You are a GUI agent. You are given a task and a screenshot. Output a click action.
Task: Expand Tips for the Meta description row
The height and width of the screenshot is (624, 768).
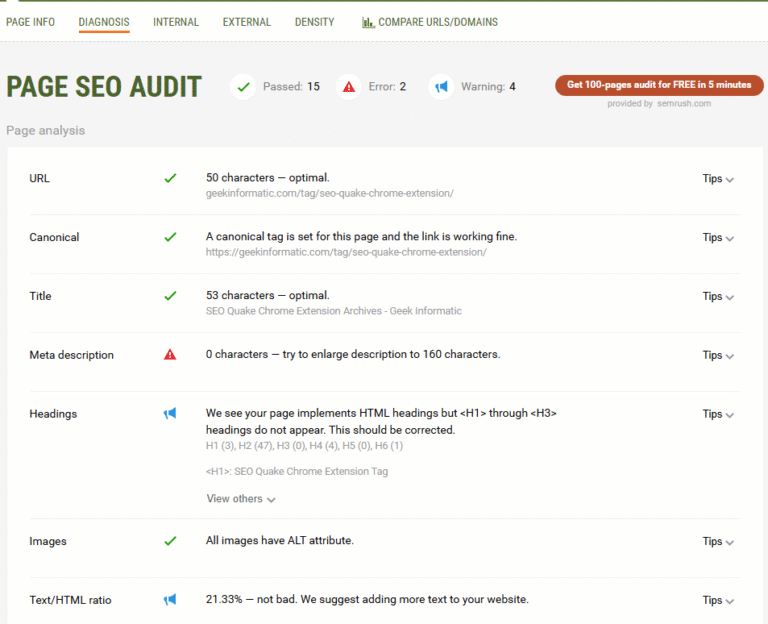718,355
